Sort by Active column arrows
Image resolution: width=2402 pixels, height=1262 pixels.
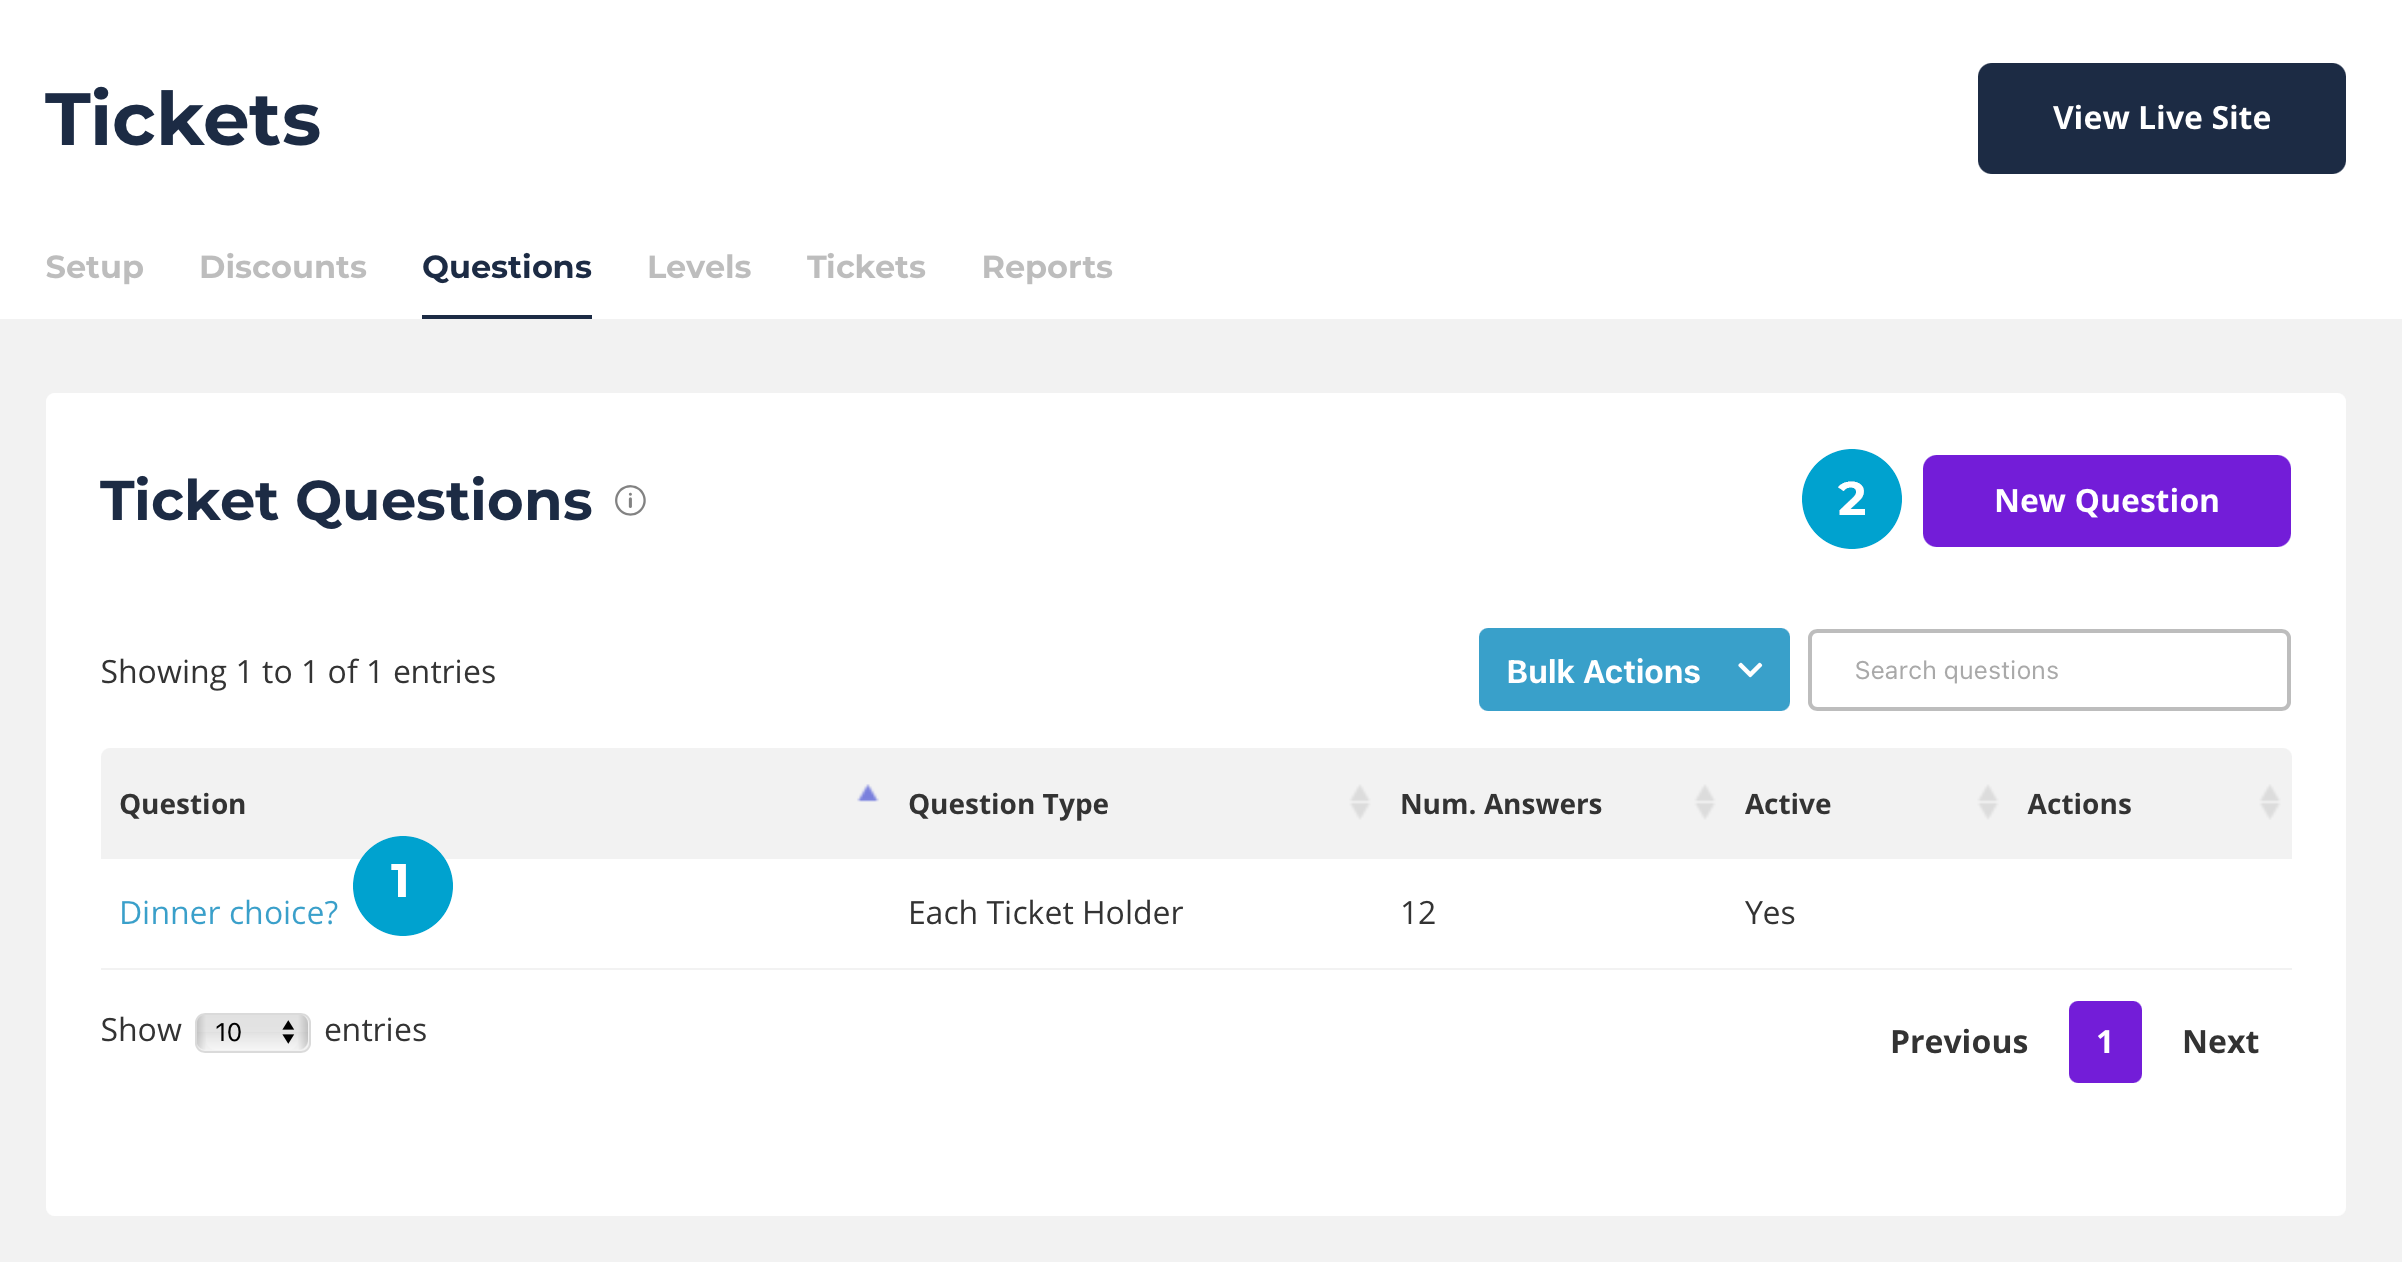(x=1987, y=802)
